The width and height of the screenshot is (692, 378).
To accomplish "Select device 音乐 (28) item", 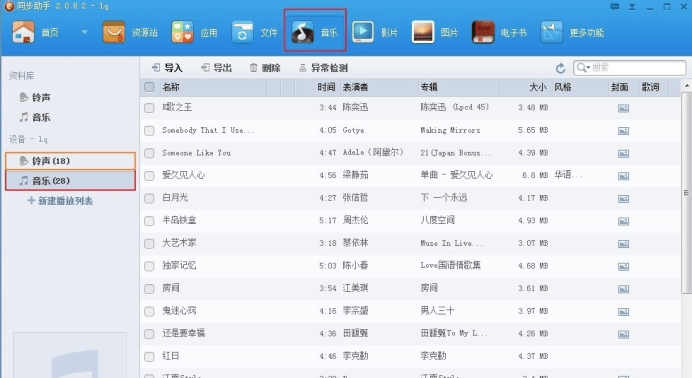I will [x=71, y=181].
